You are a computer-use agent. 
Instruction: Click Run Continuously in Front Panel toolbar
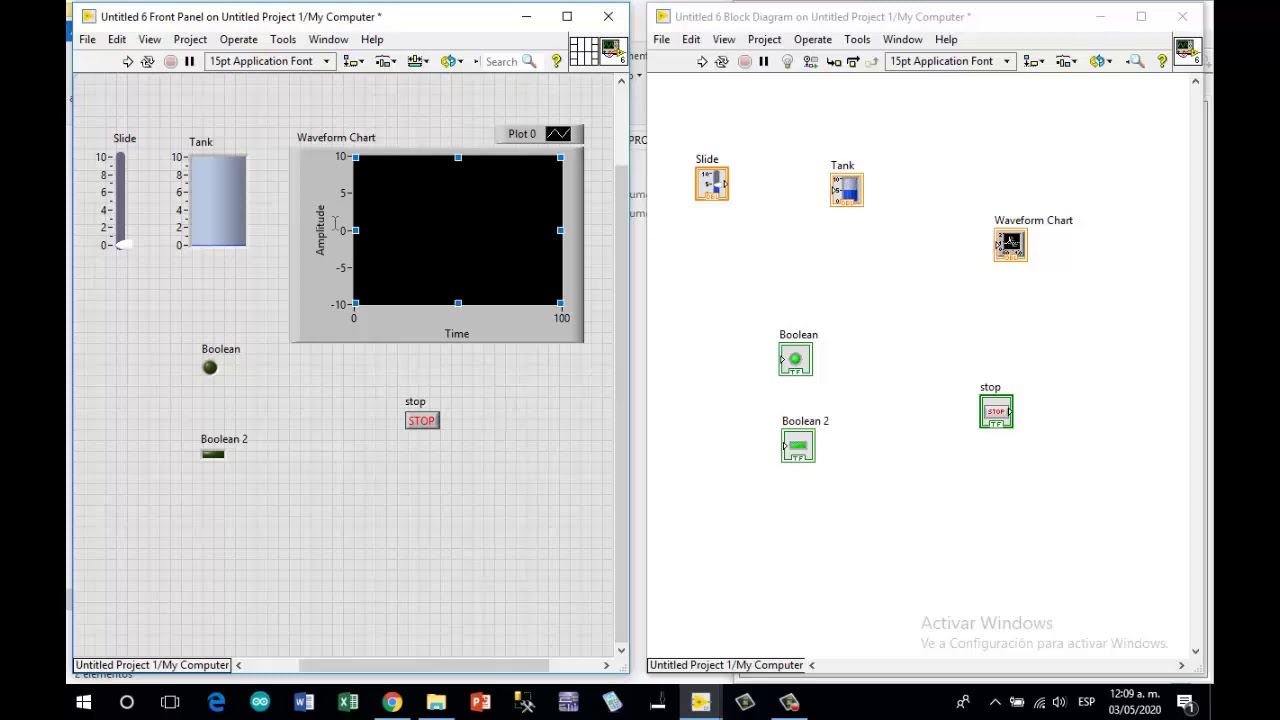pos(147,62)
